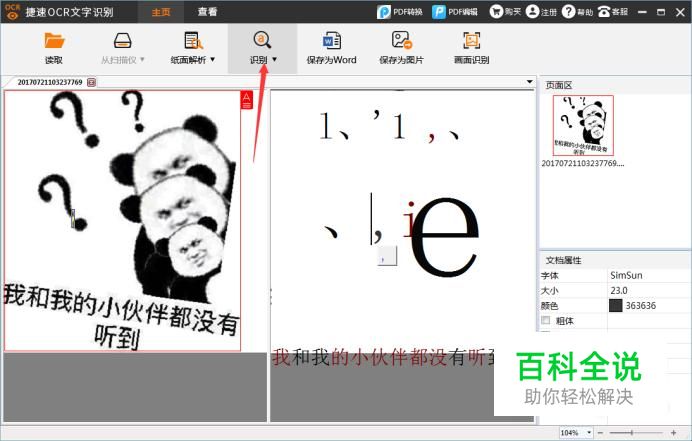Click the 363636 color swatch

tap(615, 305)
